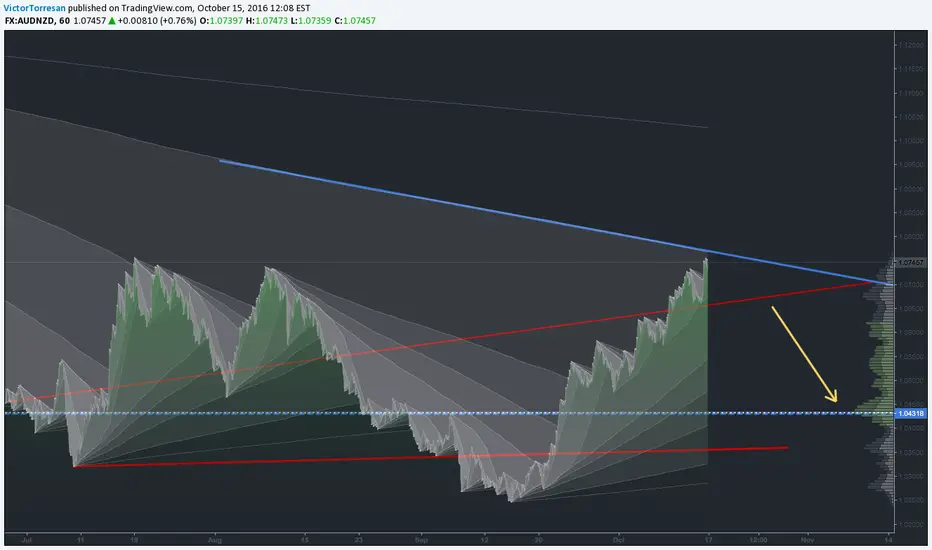The width and height of the screenshot is (932, 550).
Task: Click the blue 1.04318 price level tag
Action: click(910, 413)
